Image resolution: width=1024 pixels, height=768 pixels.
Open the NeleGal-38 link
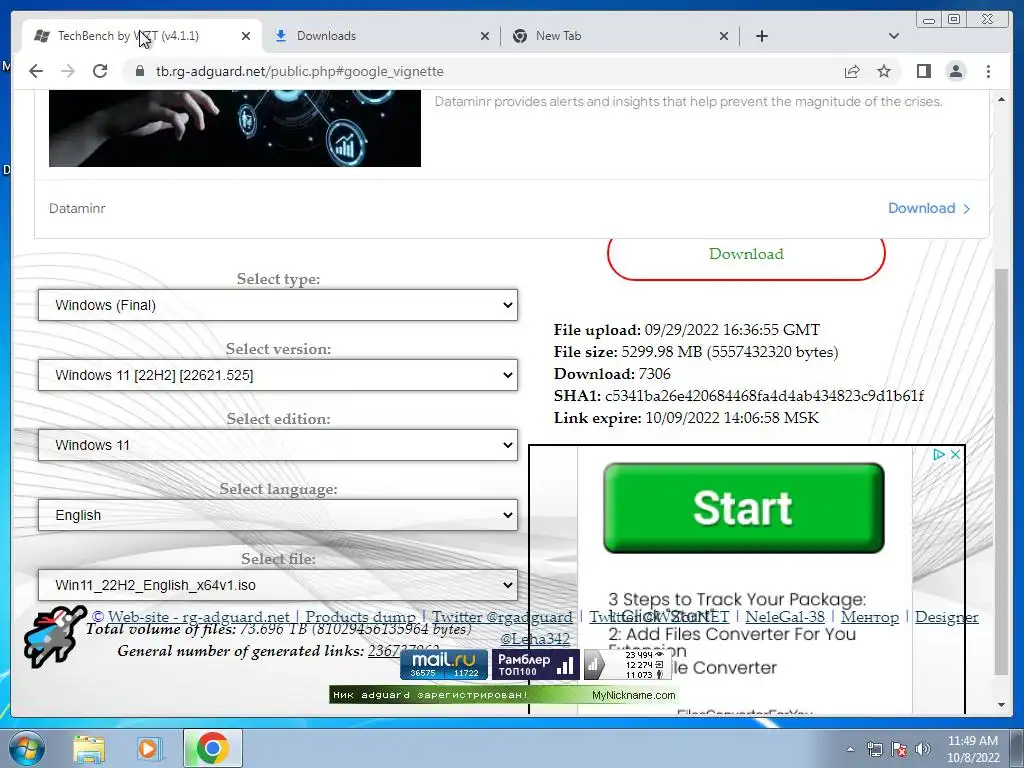coord(785,616)
